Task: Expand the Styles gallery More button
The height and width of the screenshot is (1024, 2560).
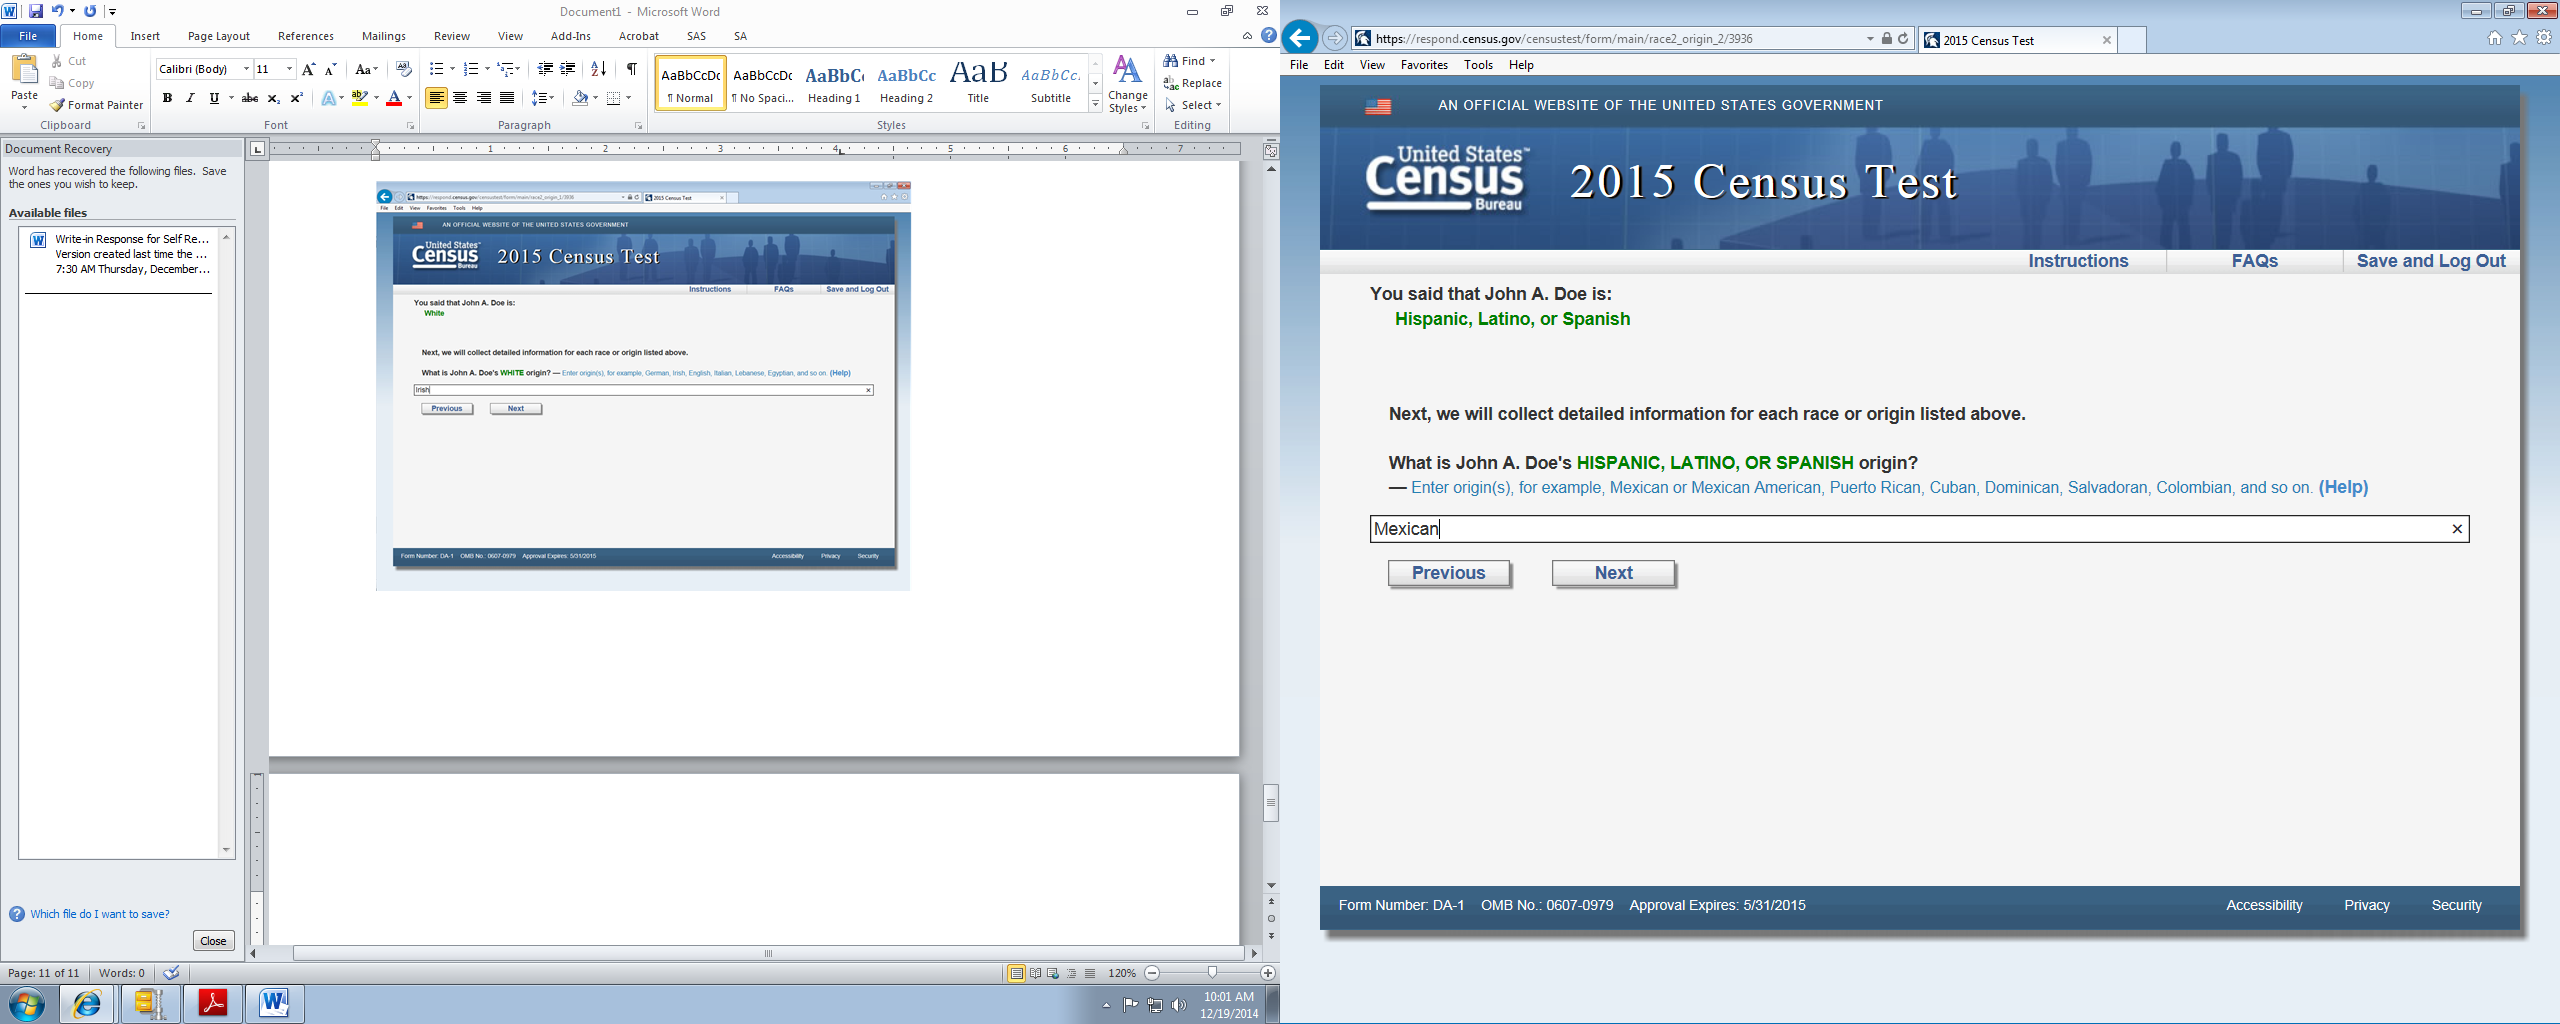Action: (x=1096, y=104)
